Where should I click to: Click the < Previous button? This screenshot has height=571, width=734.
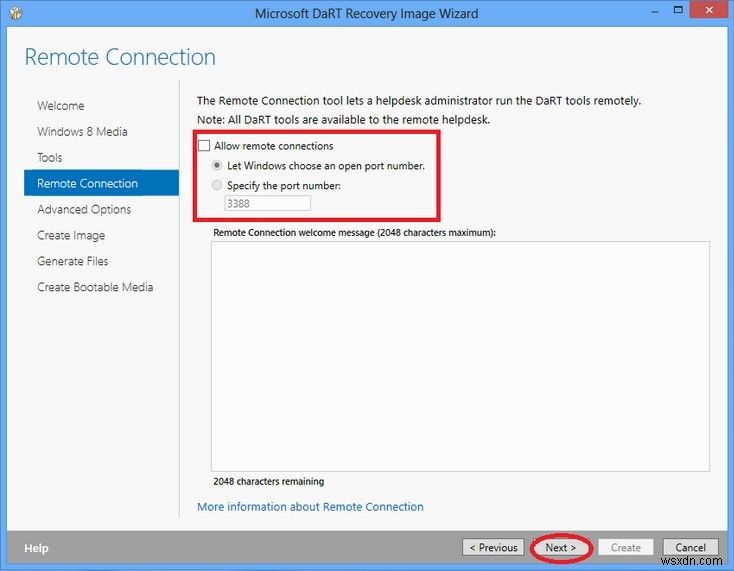493,547
